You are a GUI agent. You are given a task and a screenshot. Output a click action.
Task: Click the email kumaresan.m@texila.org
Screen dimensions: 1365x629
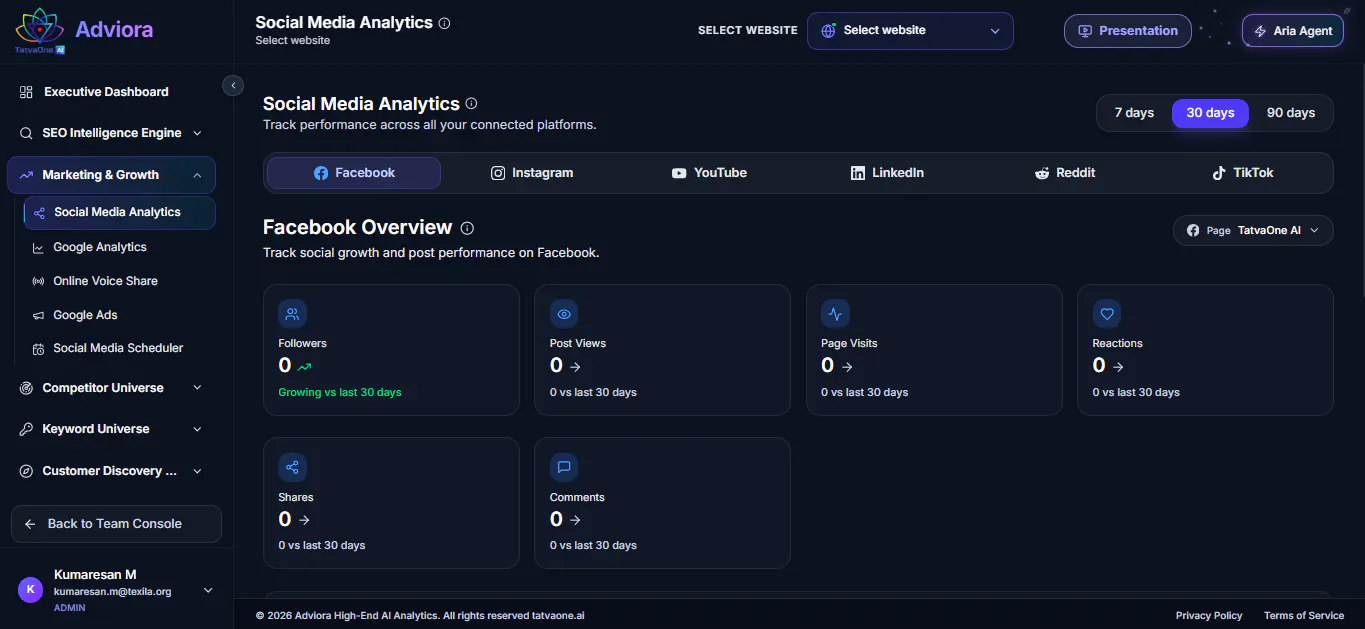[112, 592]
